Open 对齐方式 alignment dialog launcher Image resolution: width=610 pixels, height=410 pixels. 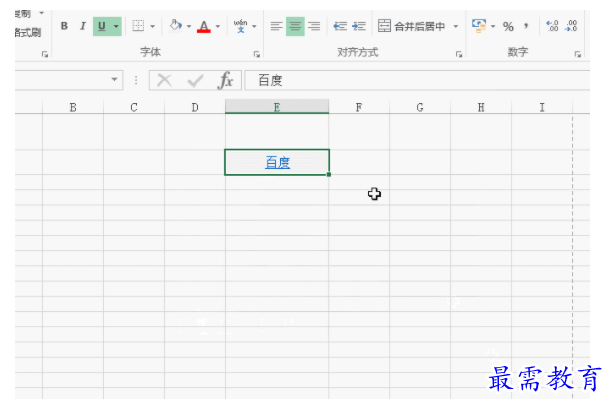pyautogui.click(x=459, y=54)
